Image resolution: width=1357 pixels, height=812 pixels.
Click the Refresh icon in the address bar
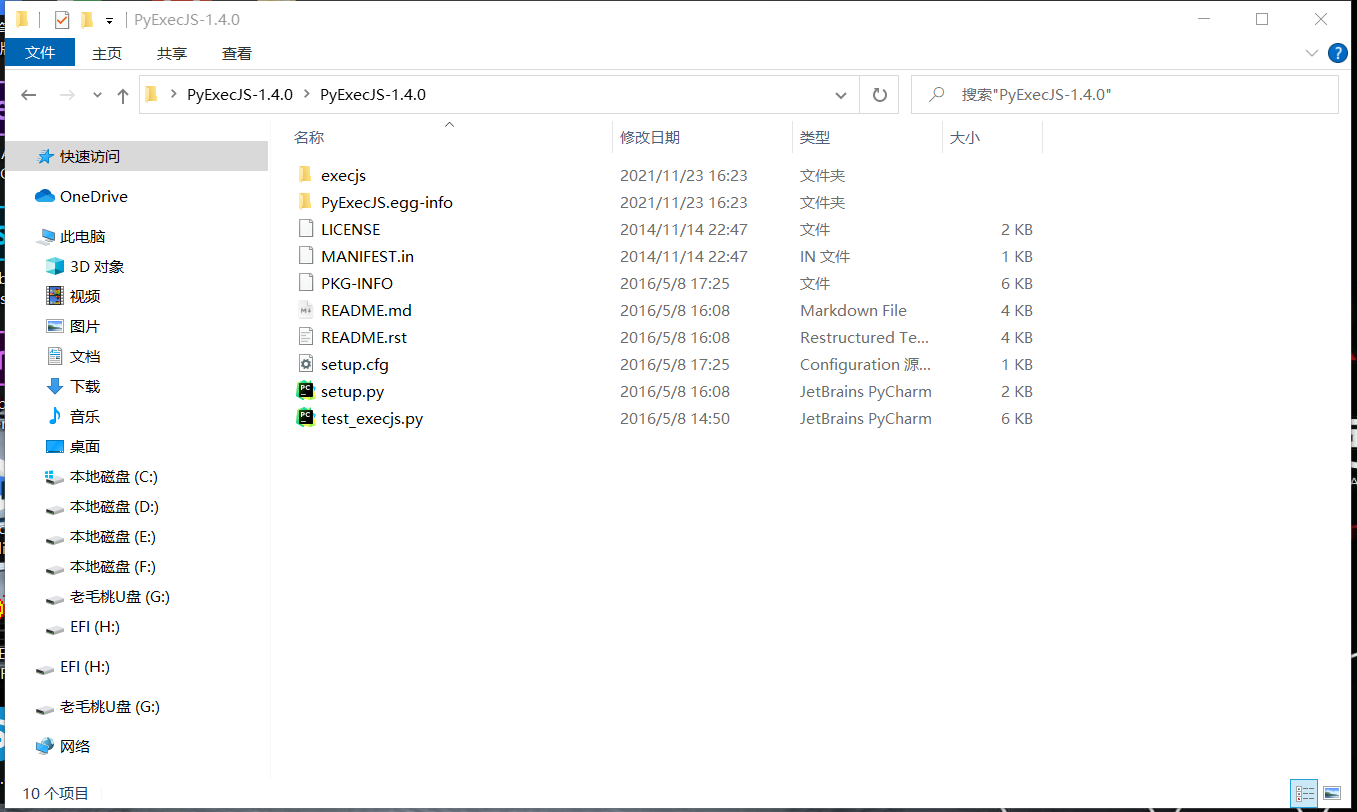point(879,94)
